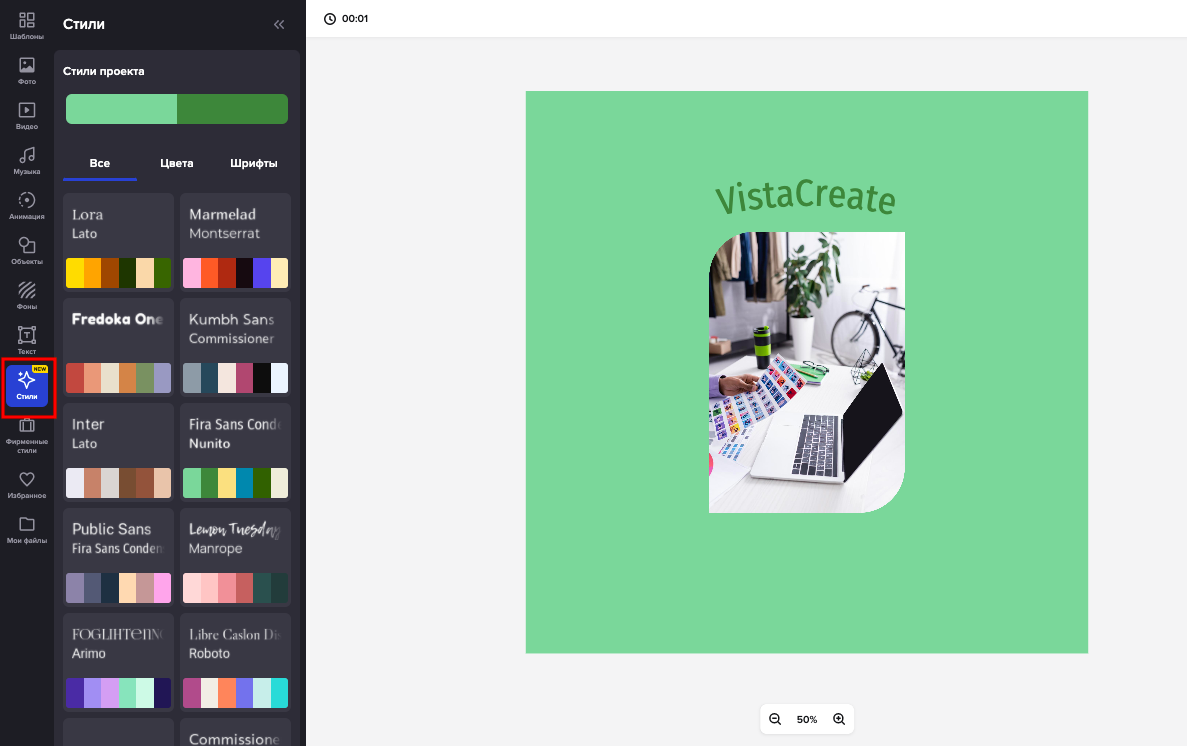Open the Фото sidebar section
1187x746 pixels.
[x=26, y=70]
